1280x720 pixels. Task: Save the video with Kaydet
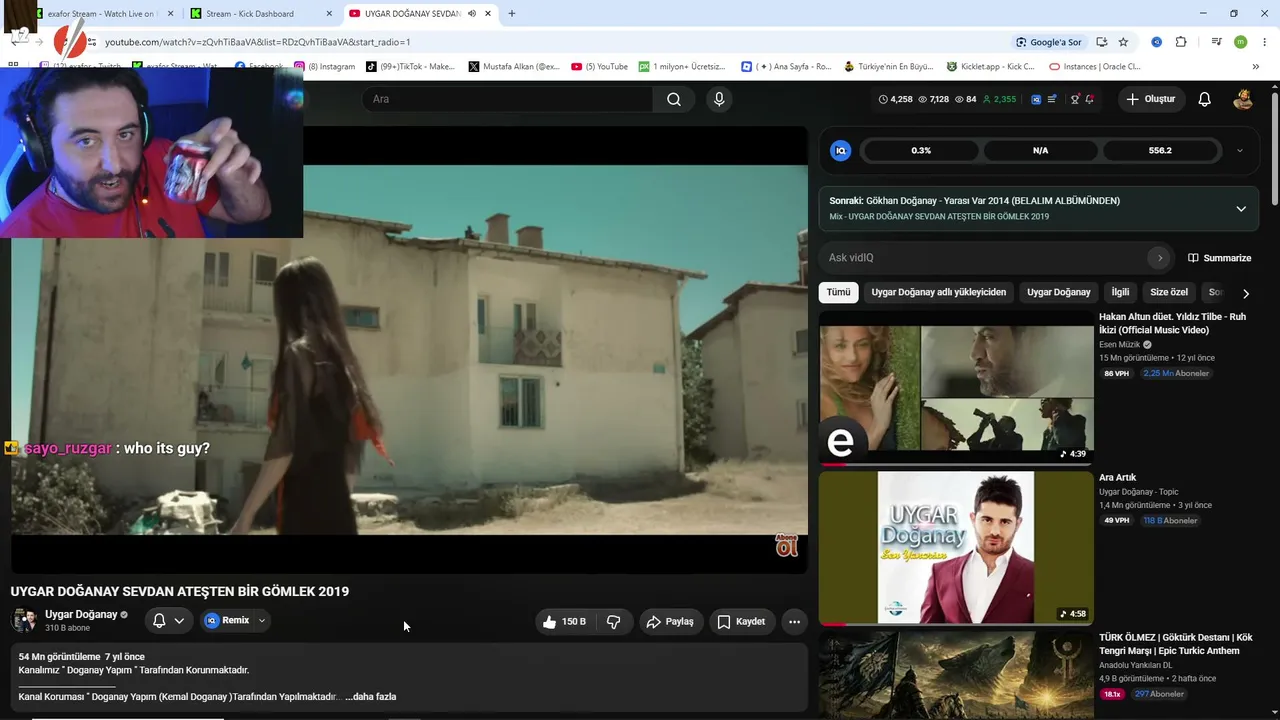coord(741,621)
